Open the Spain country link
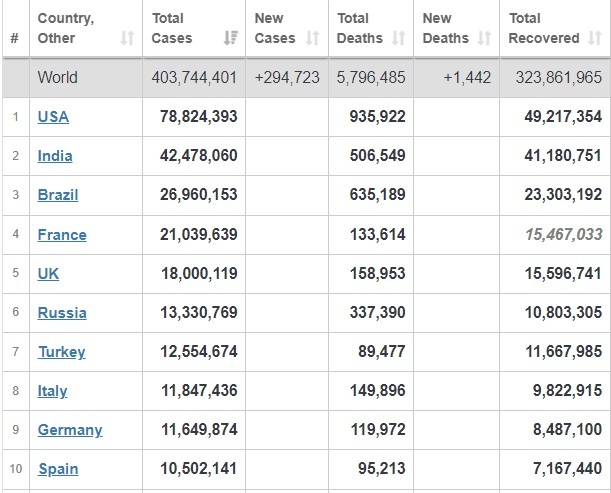Viewport: 611px width, 493px height. point(58,469)
